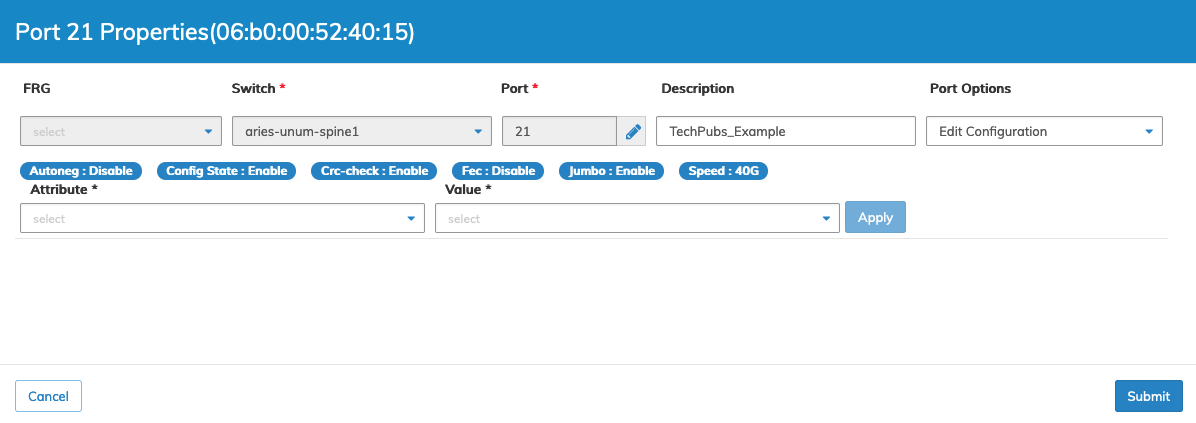
Task: Click the arrow on aries-unum-spine1 switch selector
Action: (478, 132)
